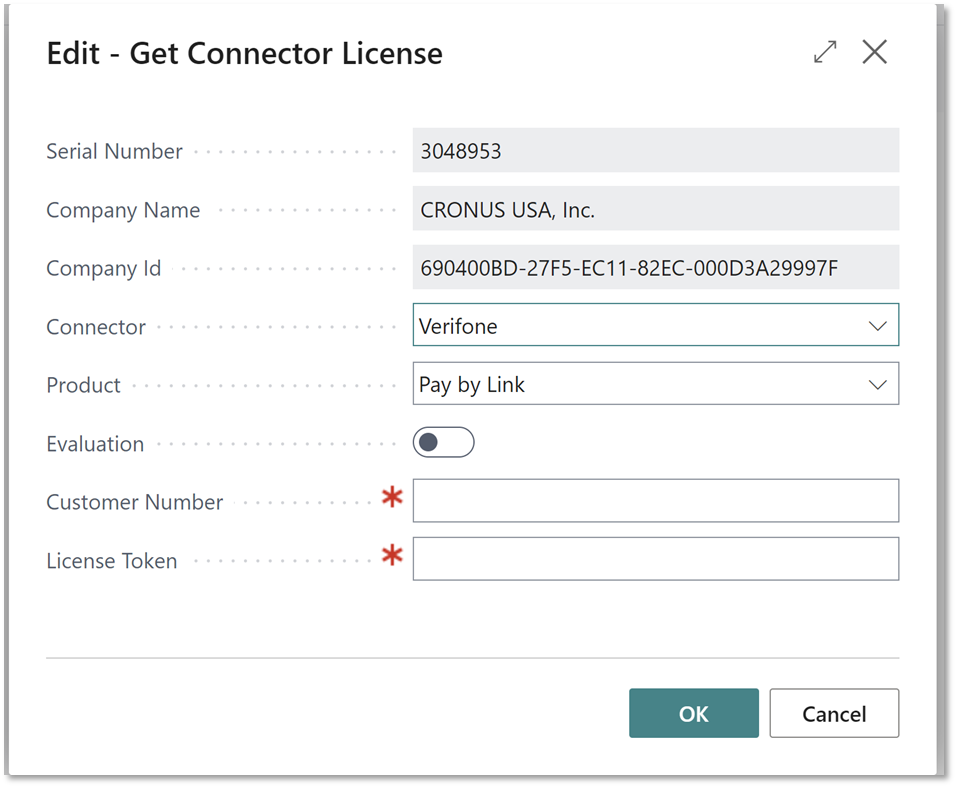Click the Product field label
Viewport: 956px width, 787px height.
[x=84, y=385]
